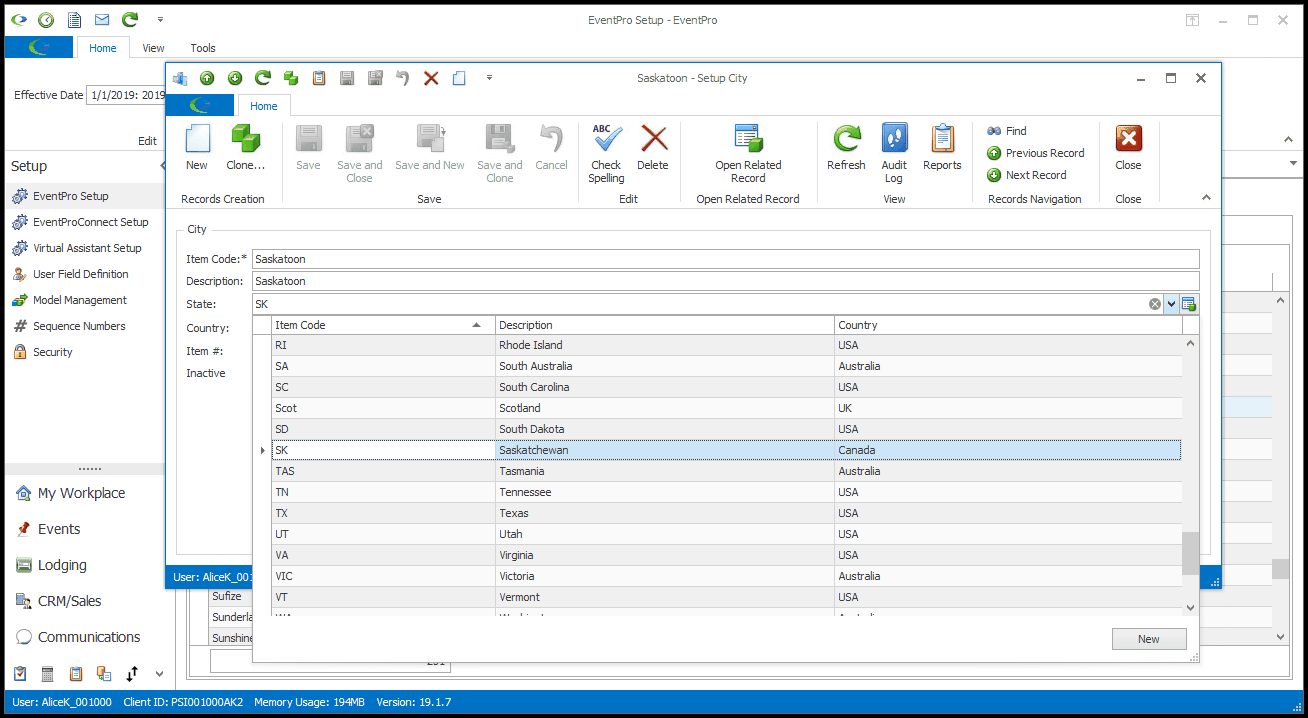
Task: Expand navigation footer overflow chevron
Action: (158, 674)
